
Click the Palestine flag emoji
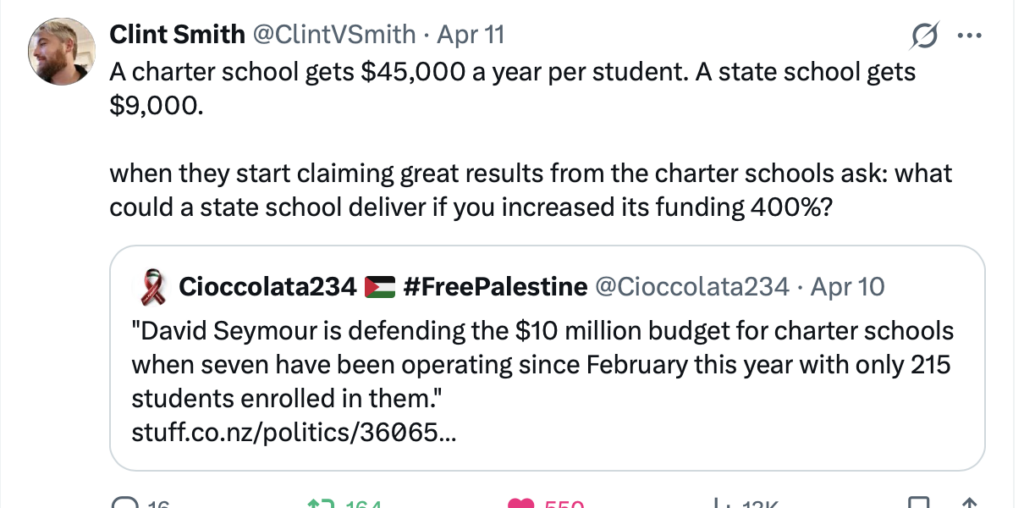pyautogui.click(x=381, y=288)
